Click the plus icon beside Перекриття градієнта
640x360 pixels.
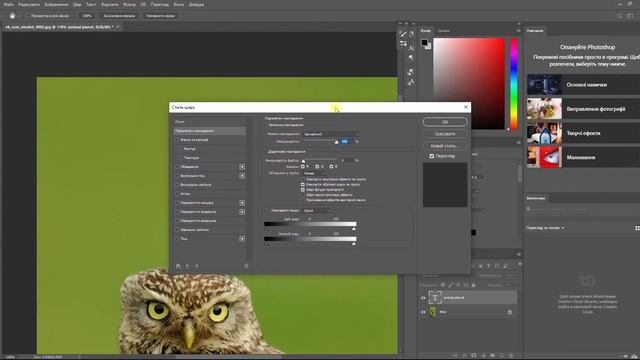242,212
